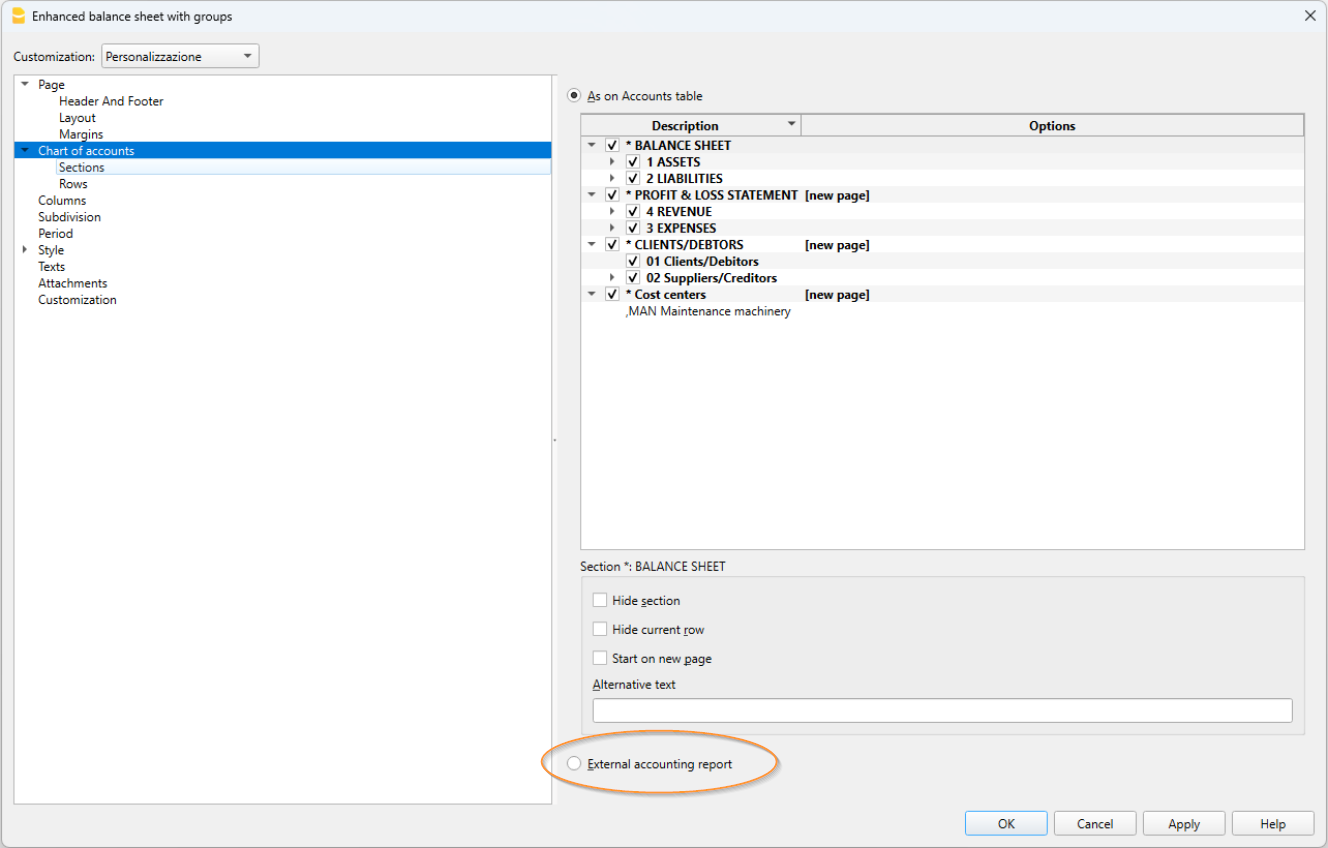This screenshot has height=848, width=1328.
Task: Open the Customization dropdown
Action: pyautogui.click(x=180, y=57)
